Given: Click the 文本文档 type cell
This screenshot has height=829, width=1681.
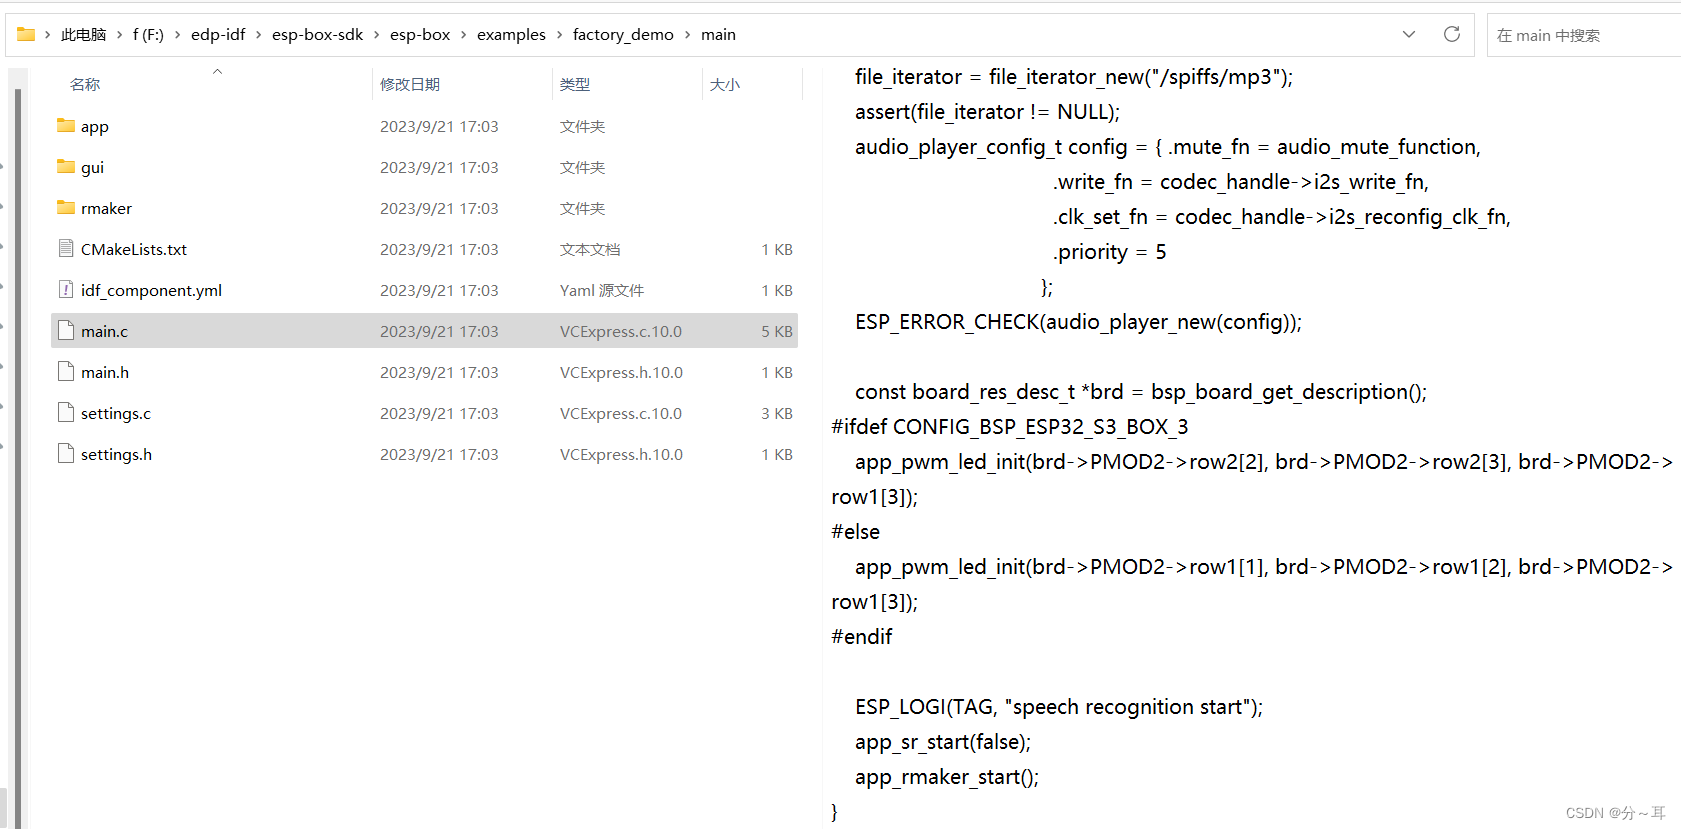Looking at the screenshot, I should pyautogui.click(x=590, y=250).
